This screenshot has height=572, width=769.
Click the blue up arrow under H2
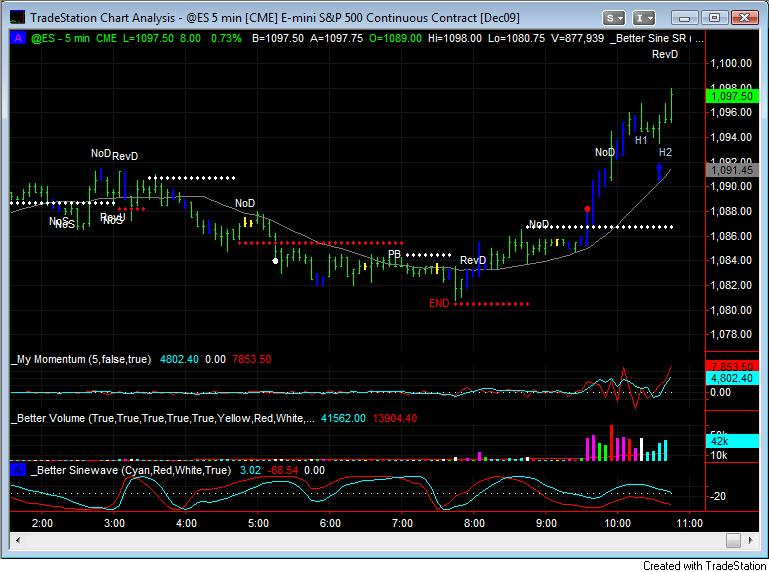tap(659, 172)
